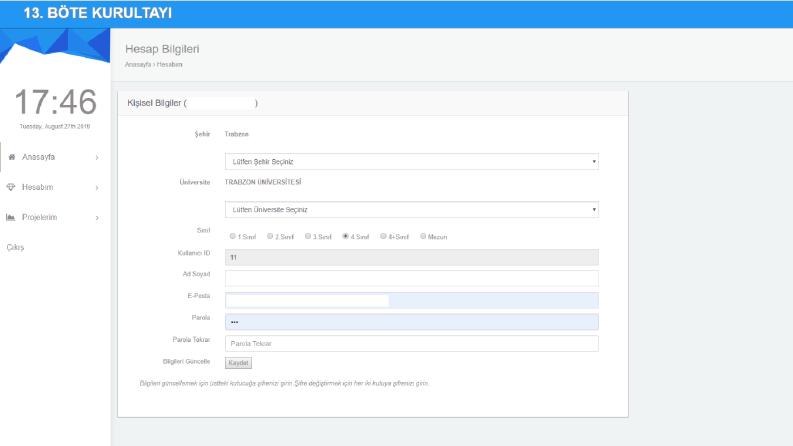
Task: Click the chart icon beside Projelerim
Action: tap(11, 217)
